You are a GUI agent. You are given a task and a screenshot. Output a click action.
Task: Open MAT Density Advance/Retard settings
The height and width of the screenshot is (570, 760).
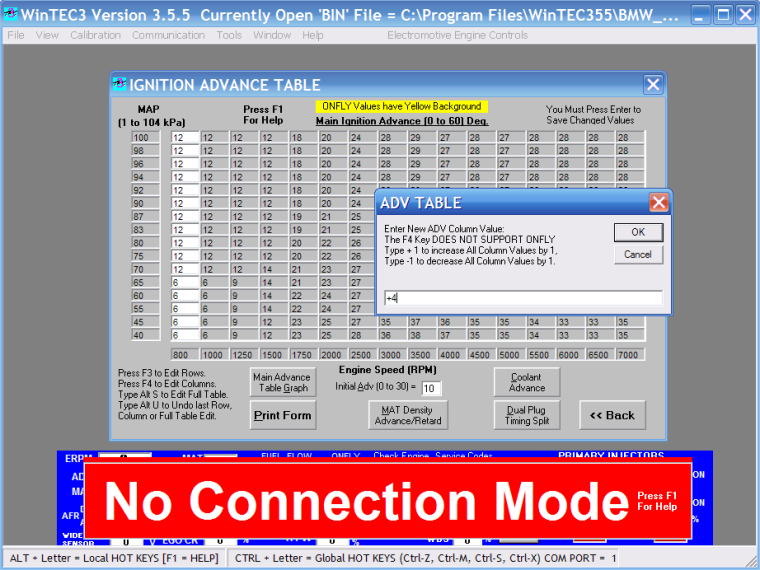coord(408,415)
